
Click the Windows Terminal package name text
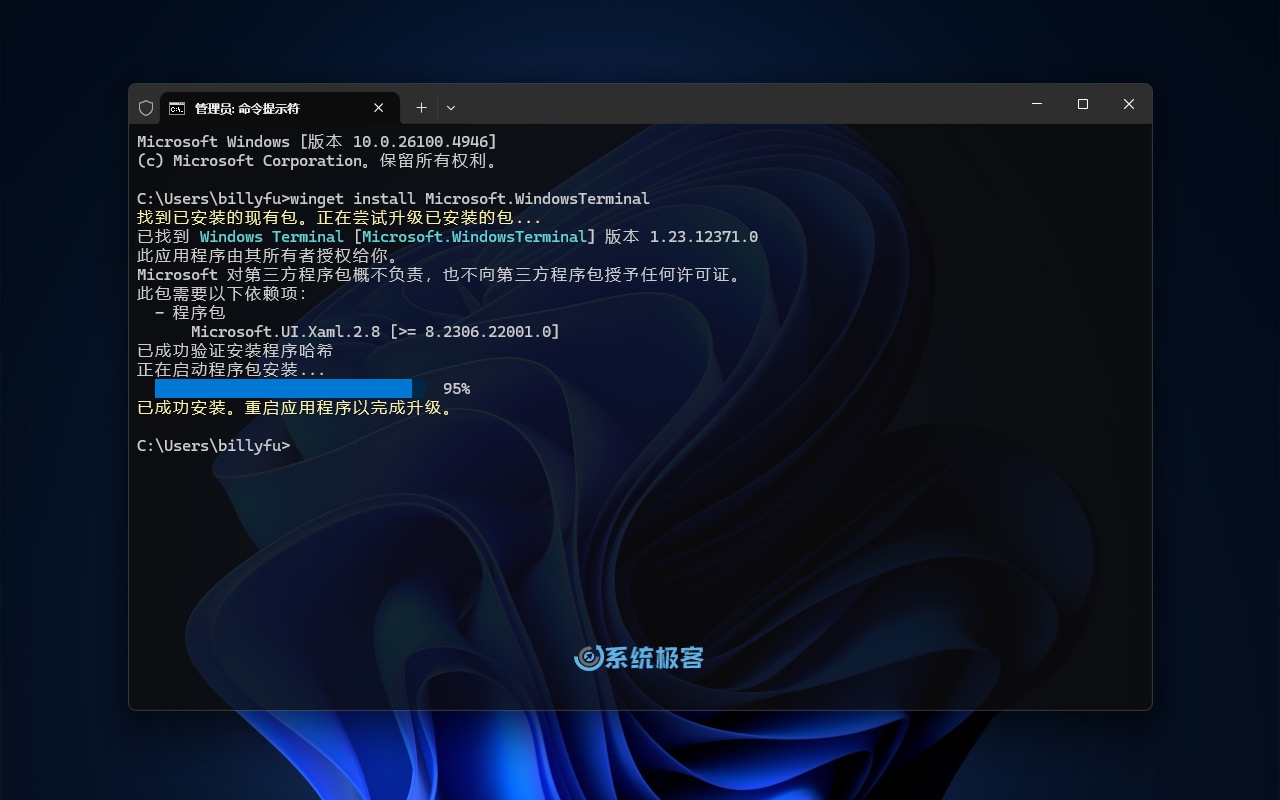pyautogui.click(x=272, y=236)
